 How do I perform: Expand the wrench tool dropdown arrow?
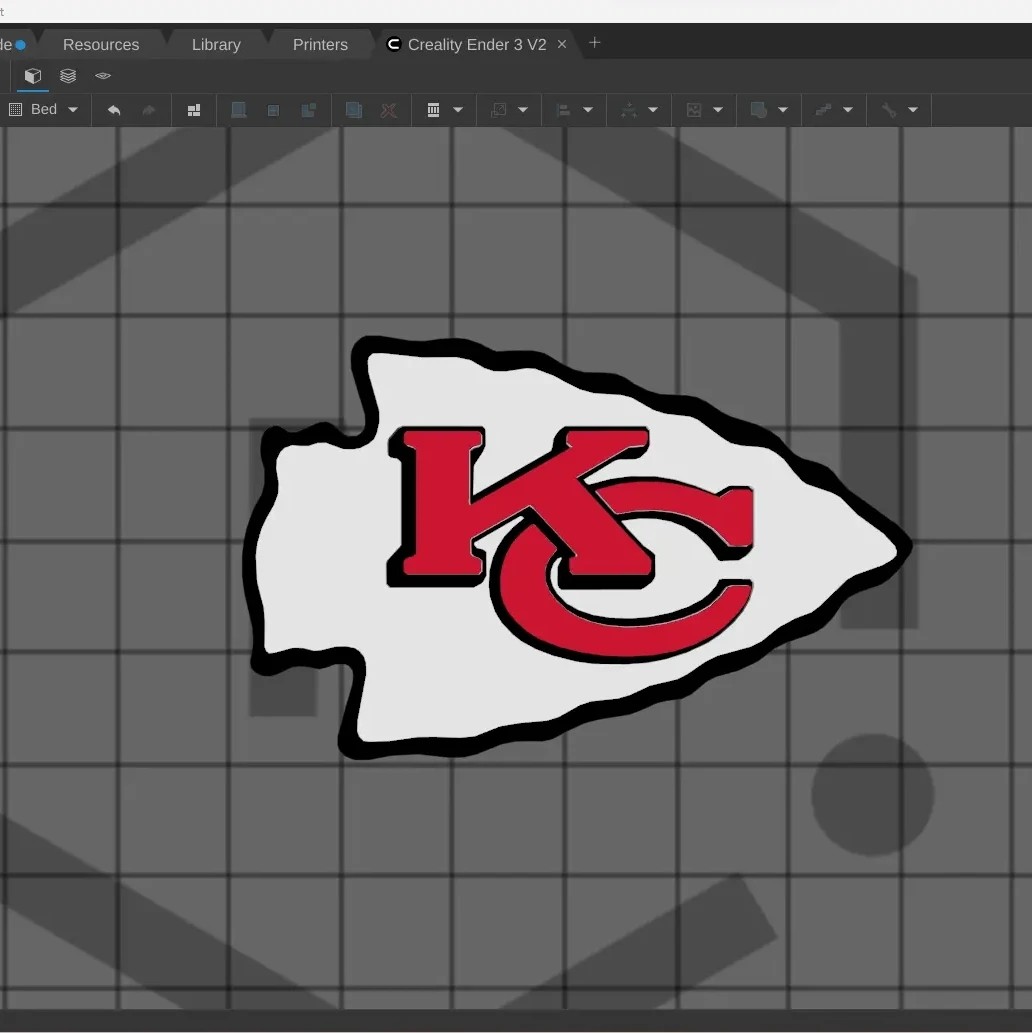[913, 110]
